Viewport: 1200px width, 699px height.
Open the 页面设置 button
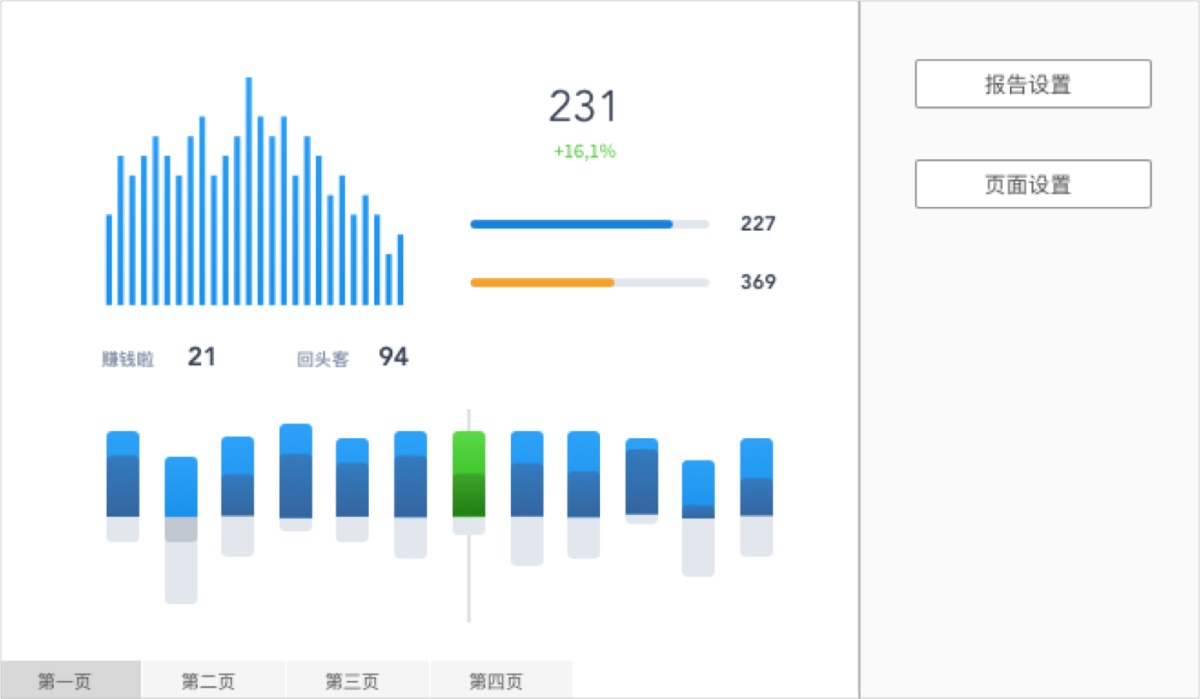tap(1033, 184)
